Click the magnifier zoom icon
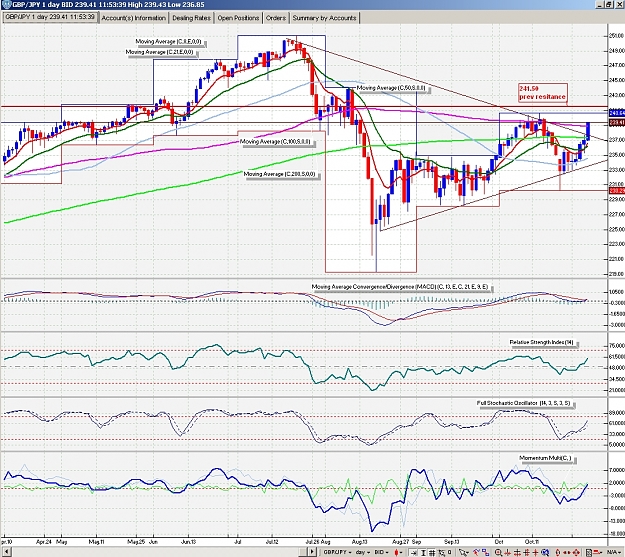 (x=498, y=553)
